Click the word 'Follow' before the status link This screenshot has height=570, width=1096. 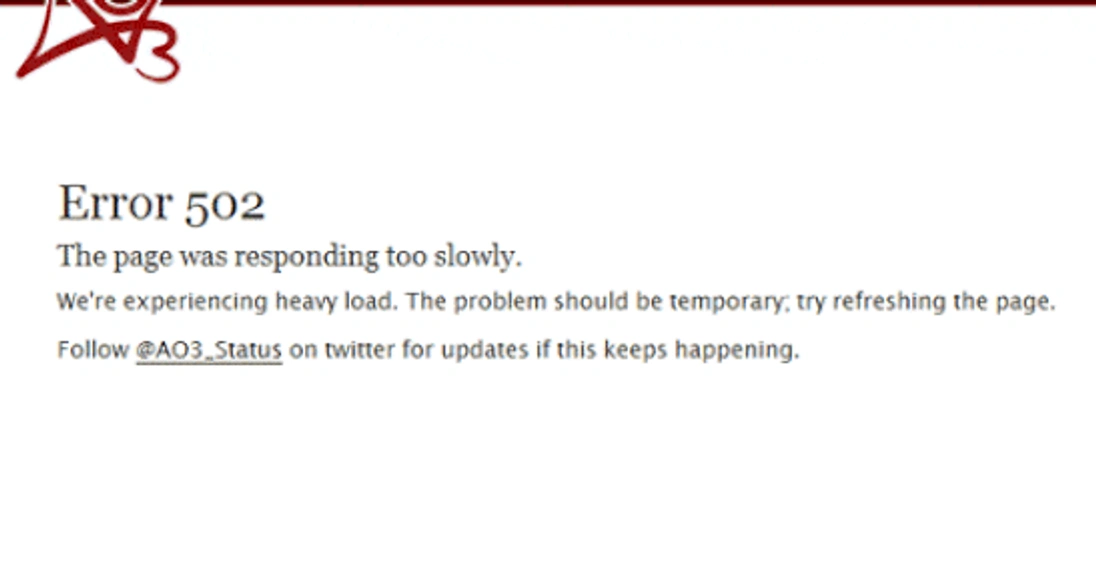tap(93, 349)
